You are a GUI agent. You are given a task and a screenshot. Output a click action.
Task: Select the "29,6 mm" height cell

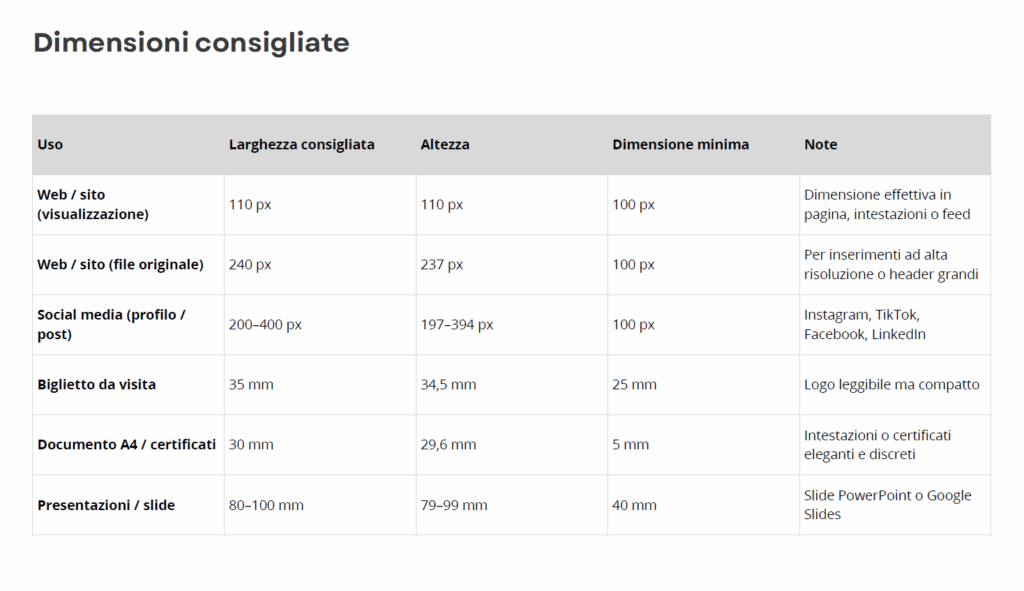tap(448, 445)
